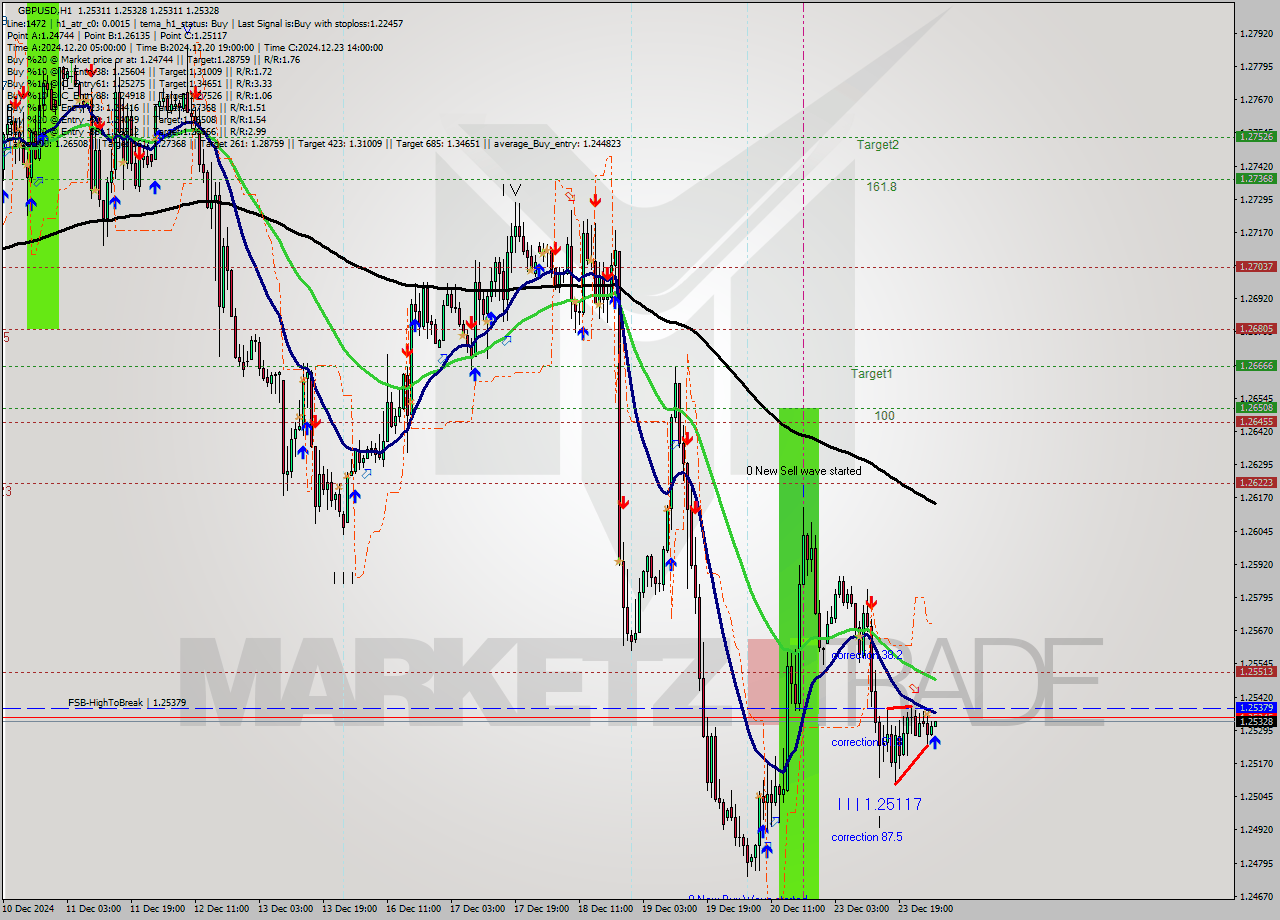Click the 1.24795 price axis label
The image size is (1280, 920).
[x=1256, y=862]
